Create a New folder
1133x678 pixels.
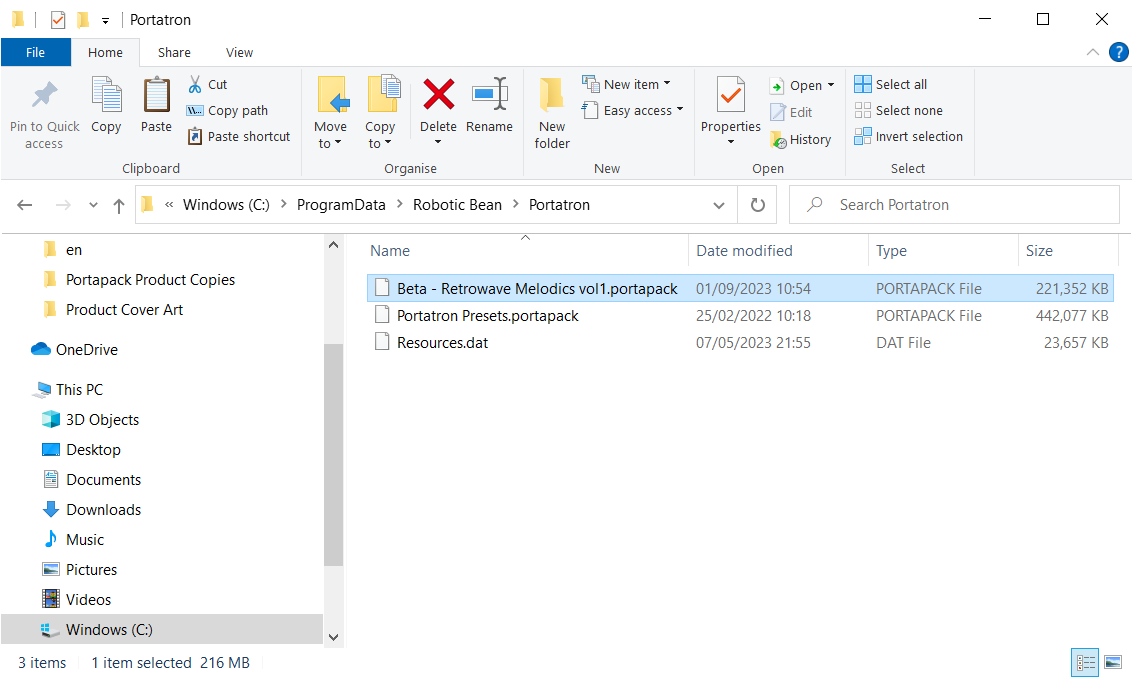(552, 112)
